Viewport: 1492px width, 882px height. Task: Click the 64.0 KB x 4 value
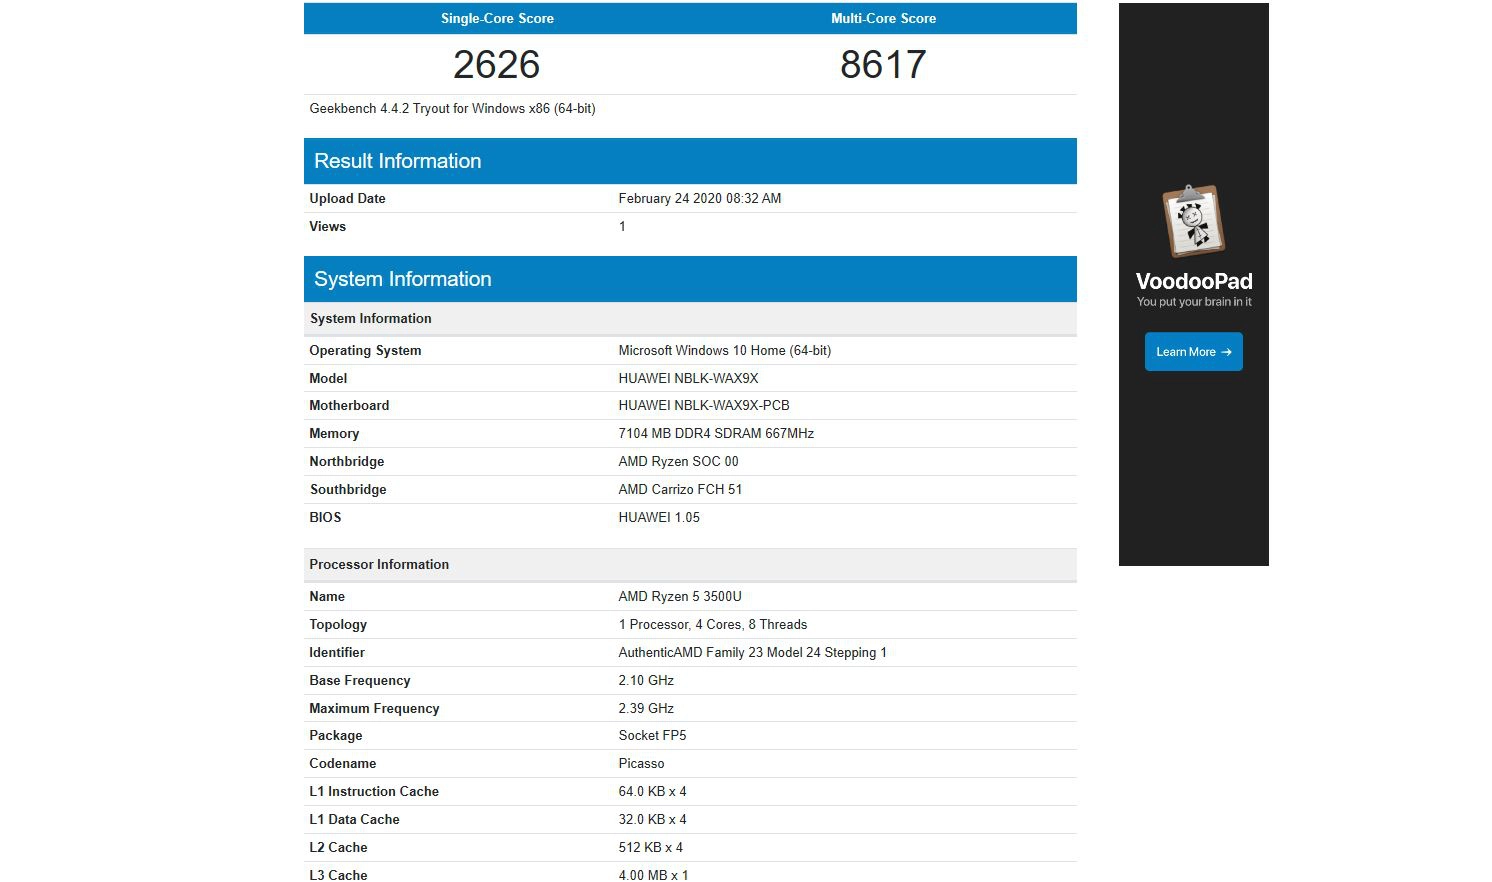pos(652,791)
